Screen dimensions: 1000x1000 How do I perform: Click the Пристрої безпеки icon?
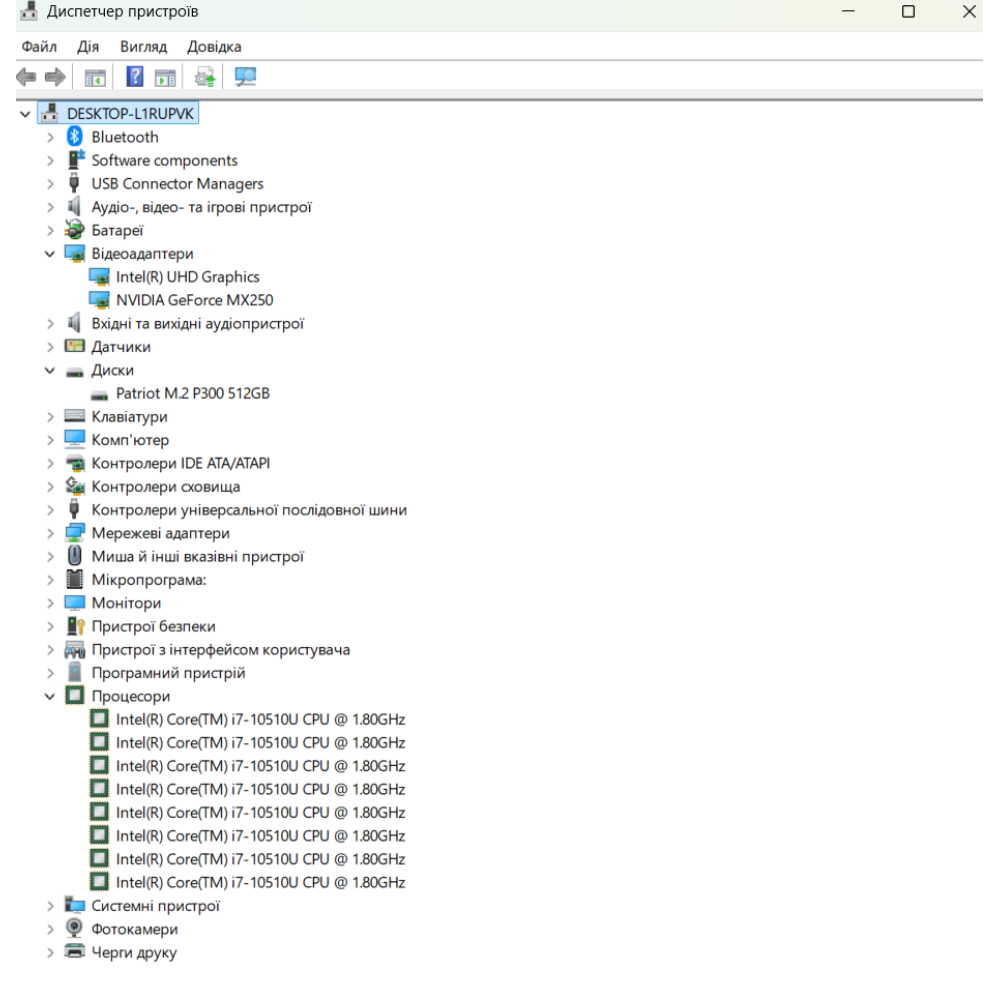75,626
